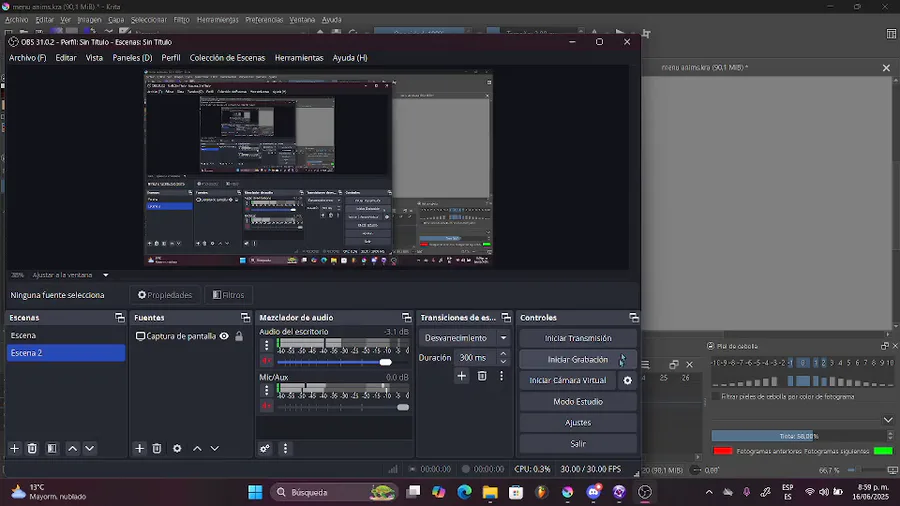Image resolution: width=900 pixels, height=506 pixels.
Task: Open source properties gear in Fuentes panel
Action: coord(177,449)
